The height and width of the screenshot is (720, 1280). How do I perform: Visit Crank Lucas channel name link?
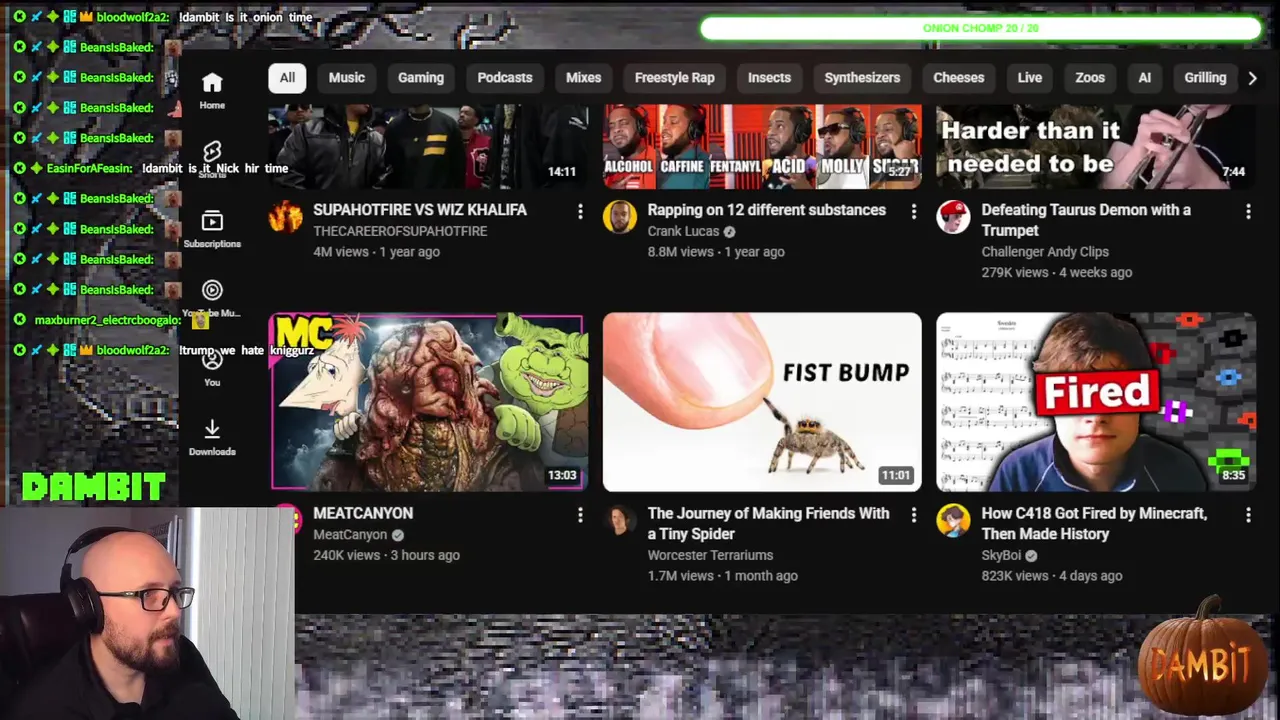click(683, 231)
